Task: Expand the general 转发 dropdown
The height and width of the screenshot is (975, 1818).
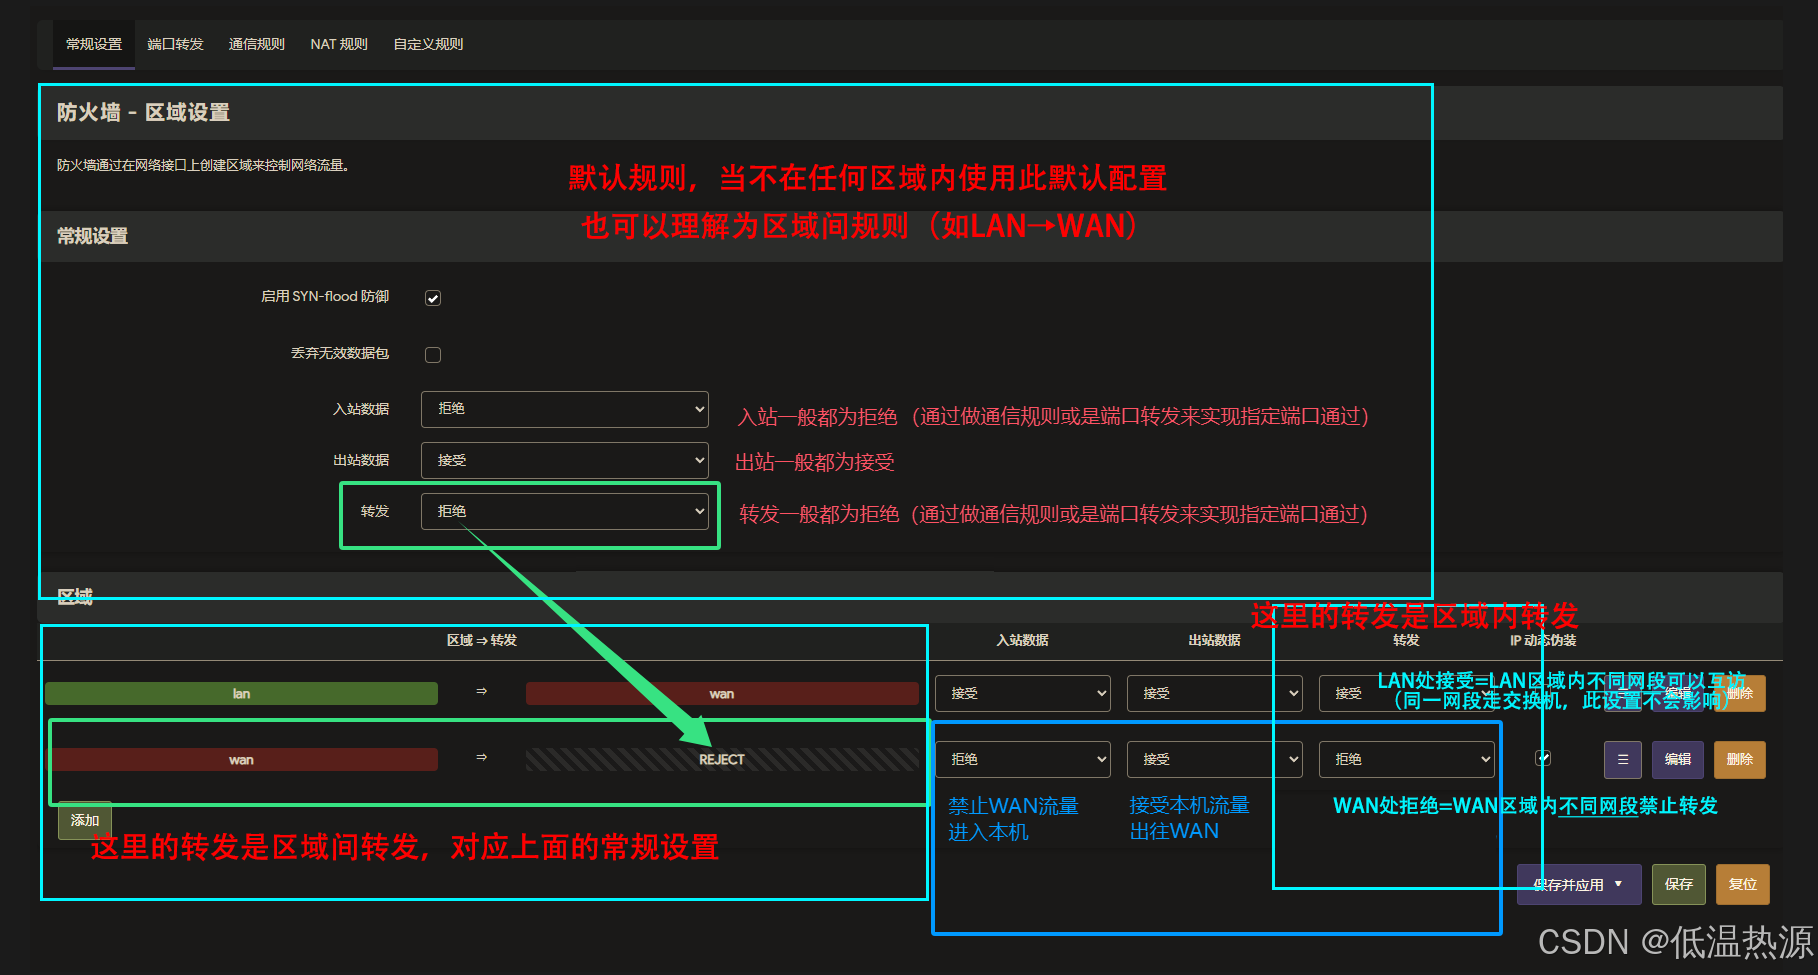Action: click(565, 511)
